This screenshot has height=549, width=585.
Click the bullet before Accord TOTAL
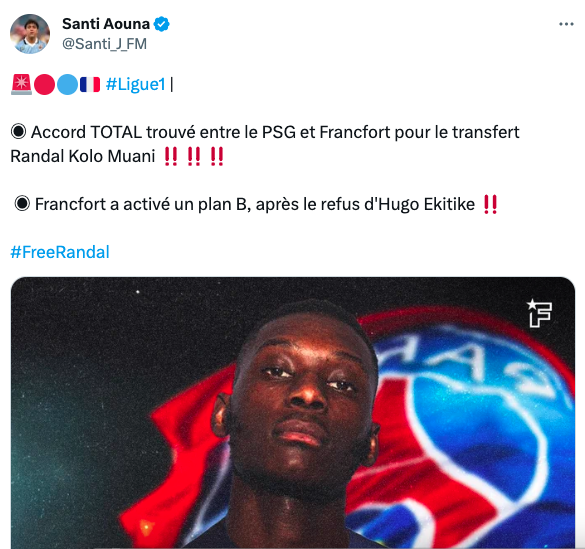pyautogui.click(x=19, y=132)
